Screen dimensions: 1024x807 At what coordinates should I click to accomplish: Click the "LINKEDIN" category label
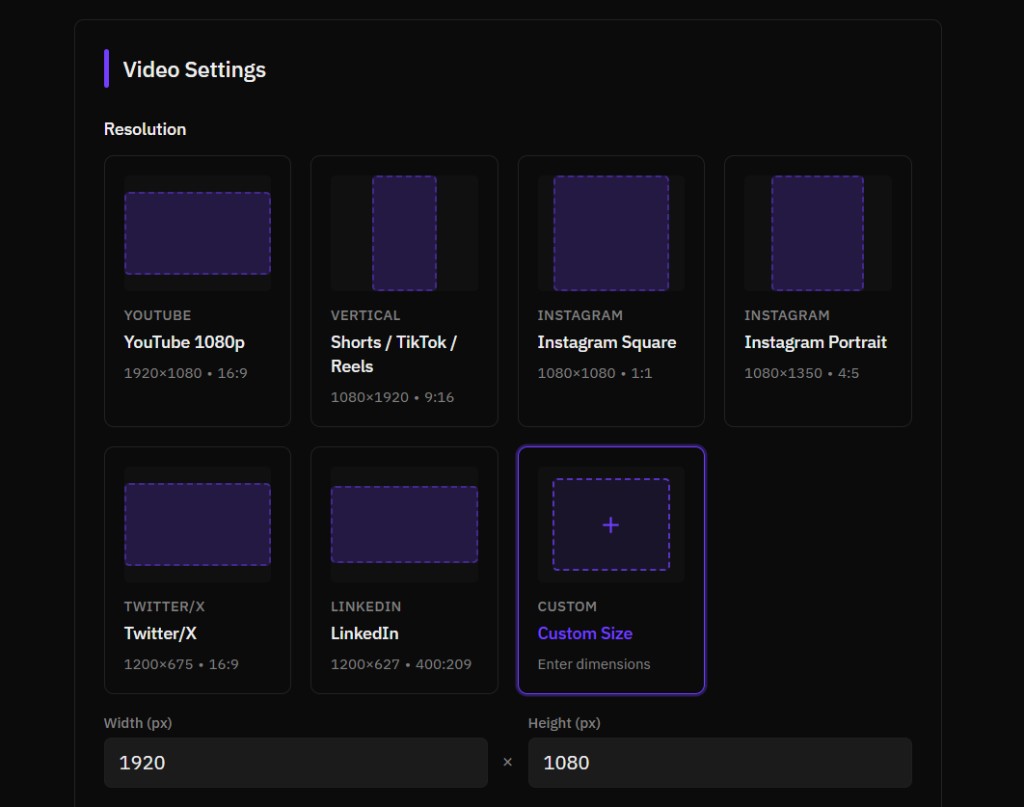[x=366, y=607]
